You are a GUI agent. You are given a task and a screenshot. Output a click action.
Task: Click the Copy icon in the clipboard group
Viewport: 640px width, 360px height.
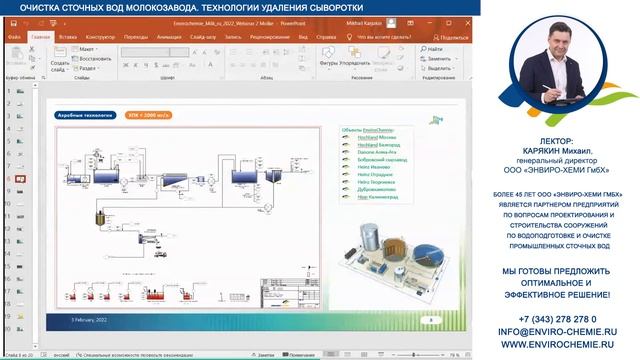coord(32,59)
